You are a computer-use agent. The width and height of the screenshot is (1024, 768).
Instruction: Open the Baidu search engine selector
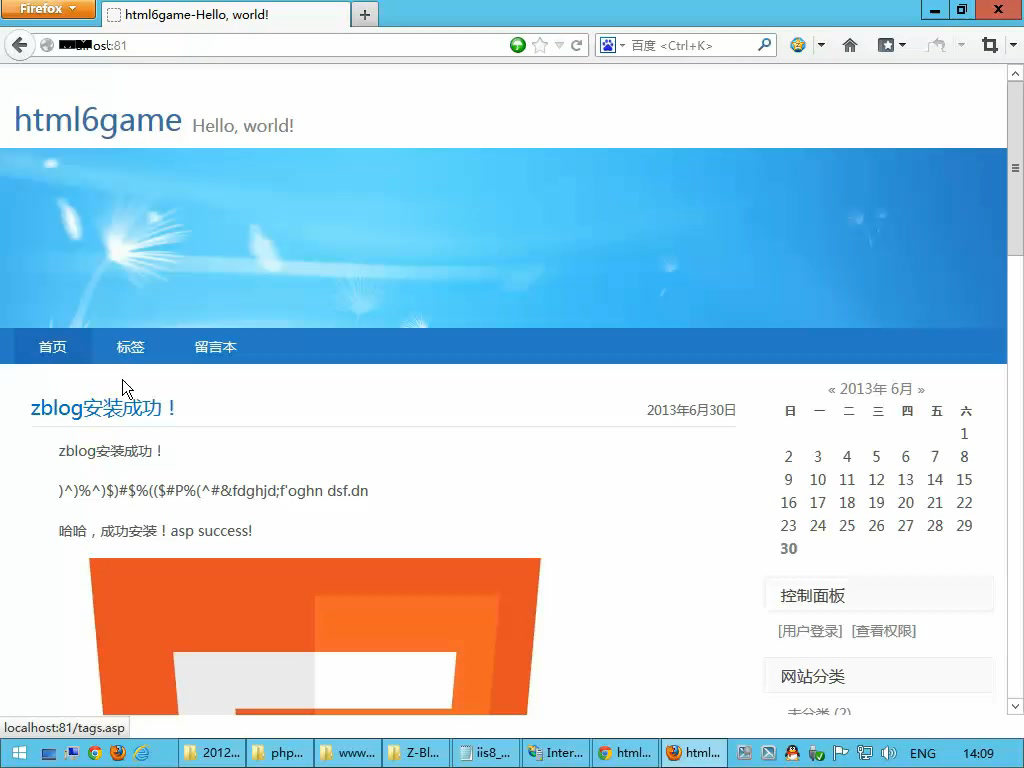(x=612, y=45)
